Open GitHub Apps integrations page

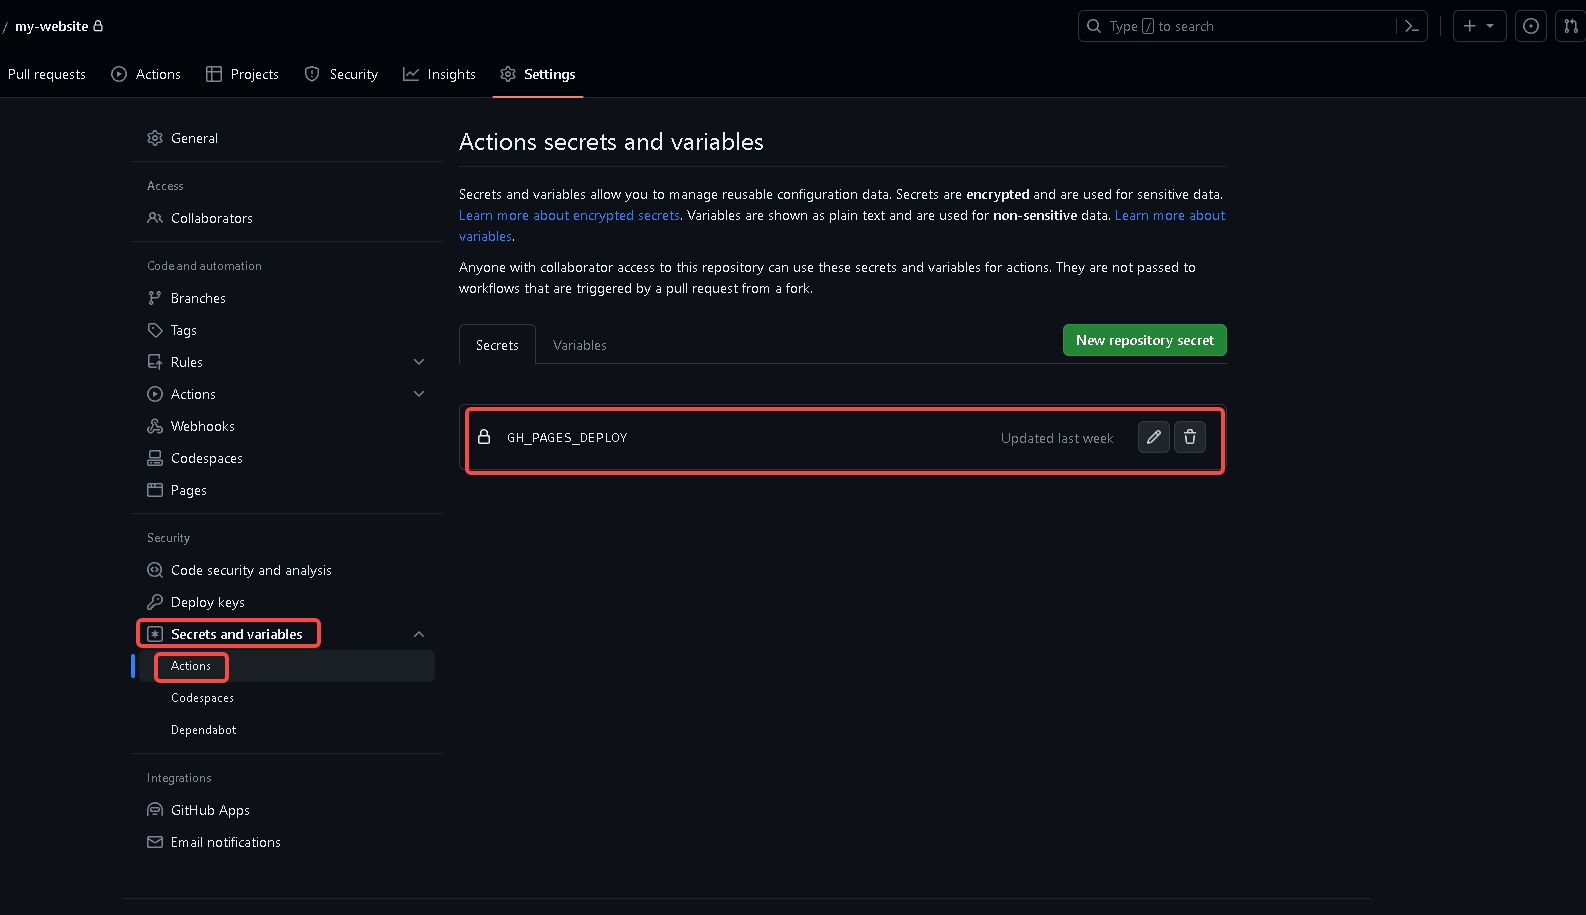[210, 810]
